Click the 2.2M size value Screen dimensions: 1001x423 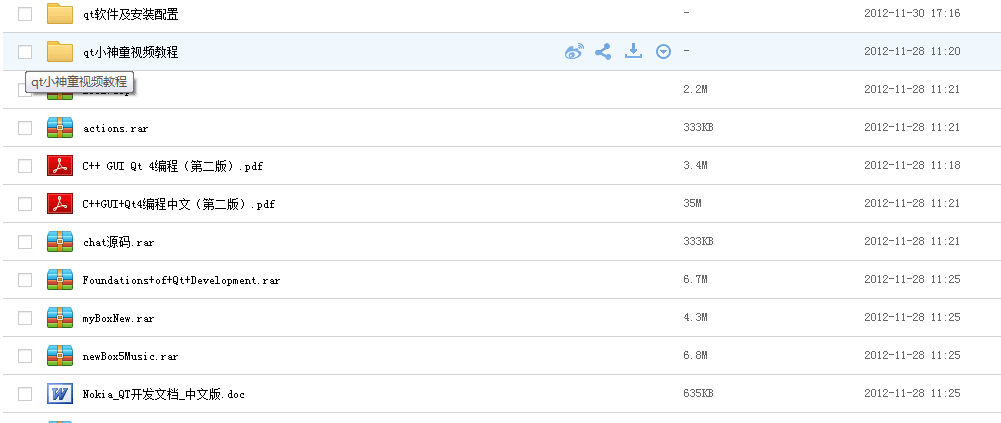695,89
